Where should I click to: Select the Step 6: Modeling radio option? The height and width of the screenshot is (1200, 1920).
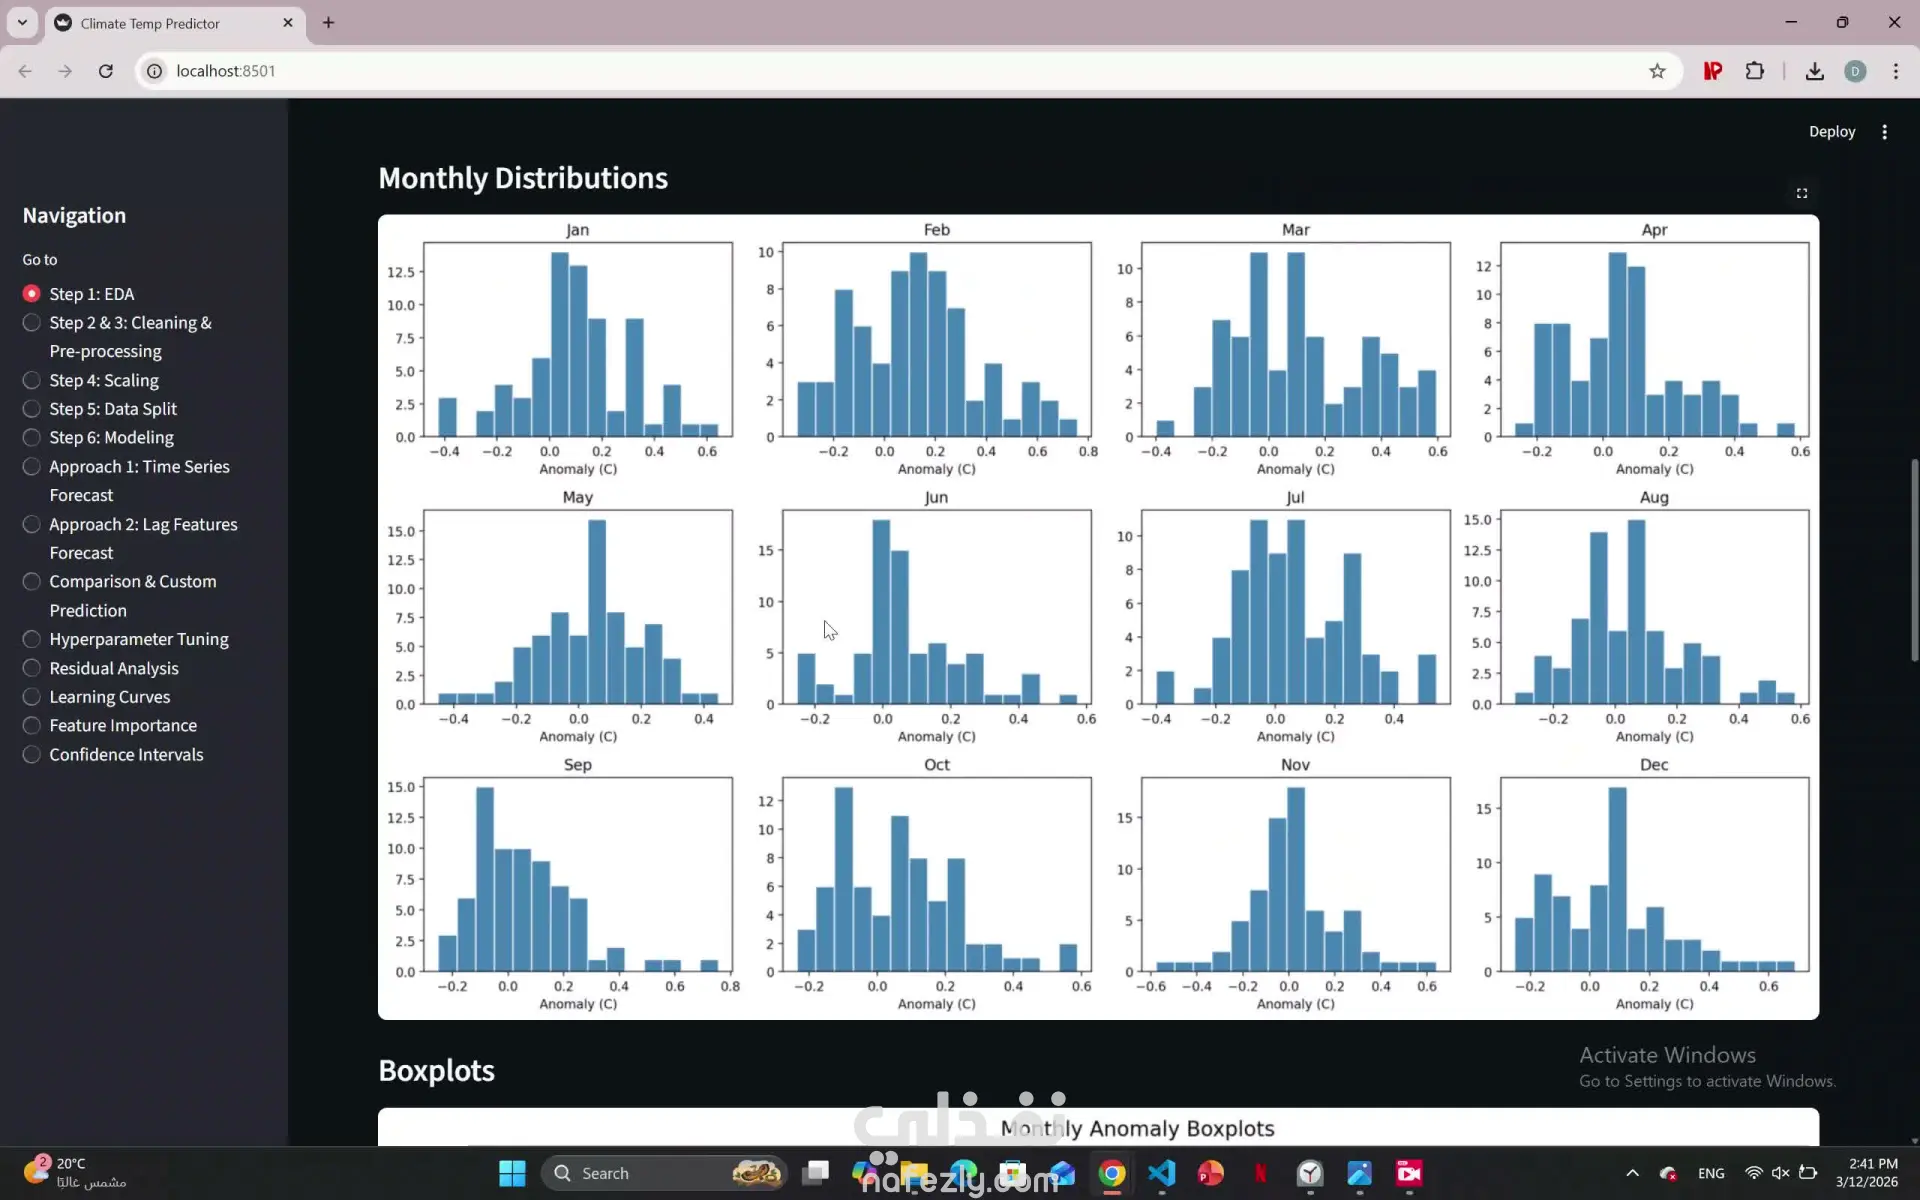32,437
